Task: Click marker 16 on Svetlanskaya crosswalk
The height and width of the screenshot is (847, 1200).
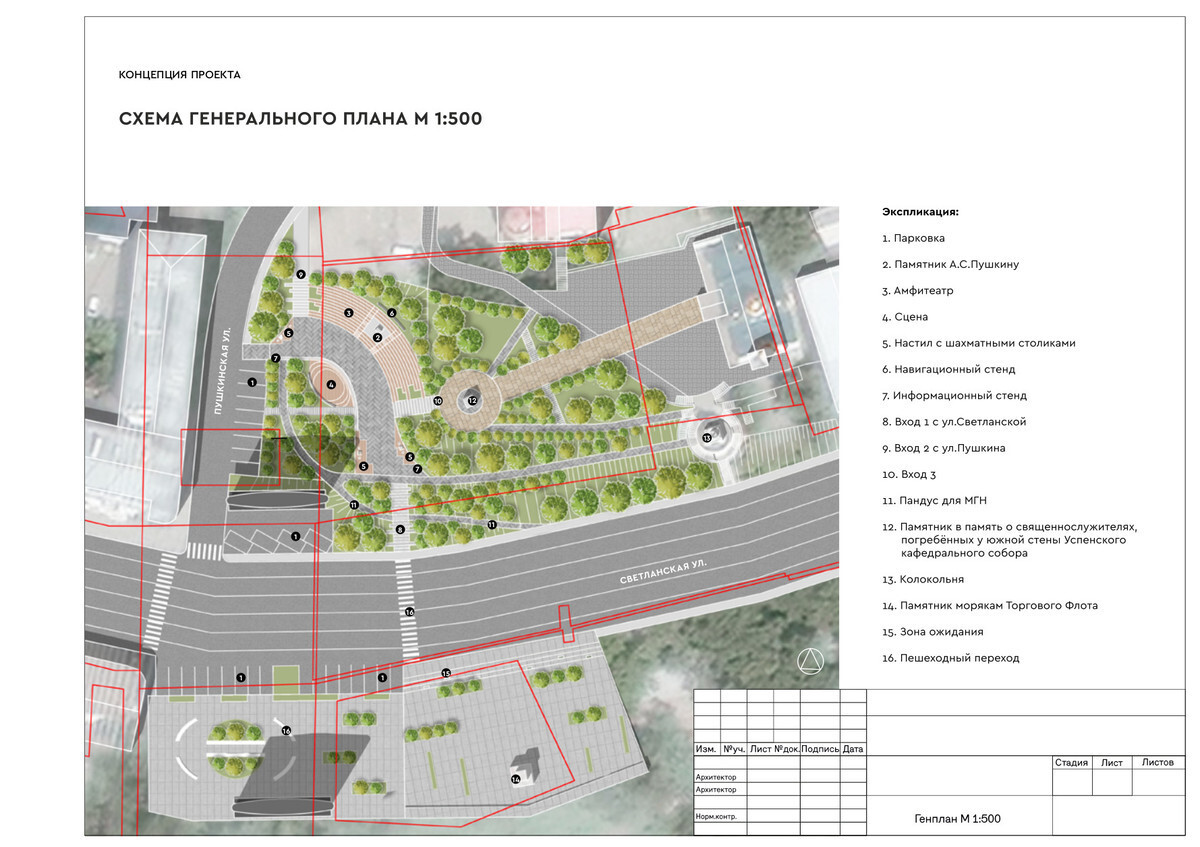Action: coord(409,611)
